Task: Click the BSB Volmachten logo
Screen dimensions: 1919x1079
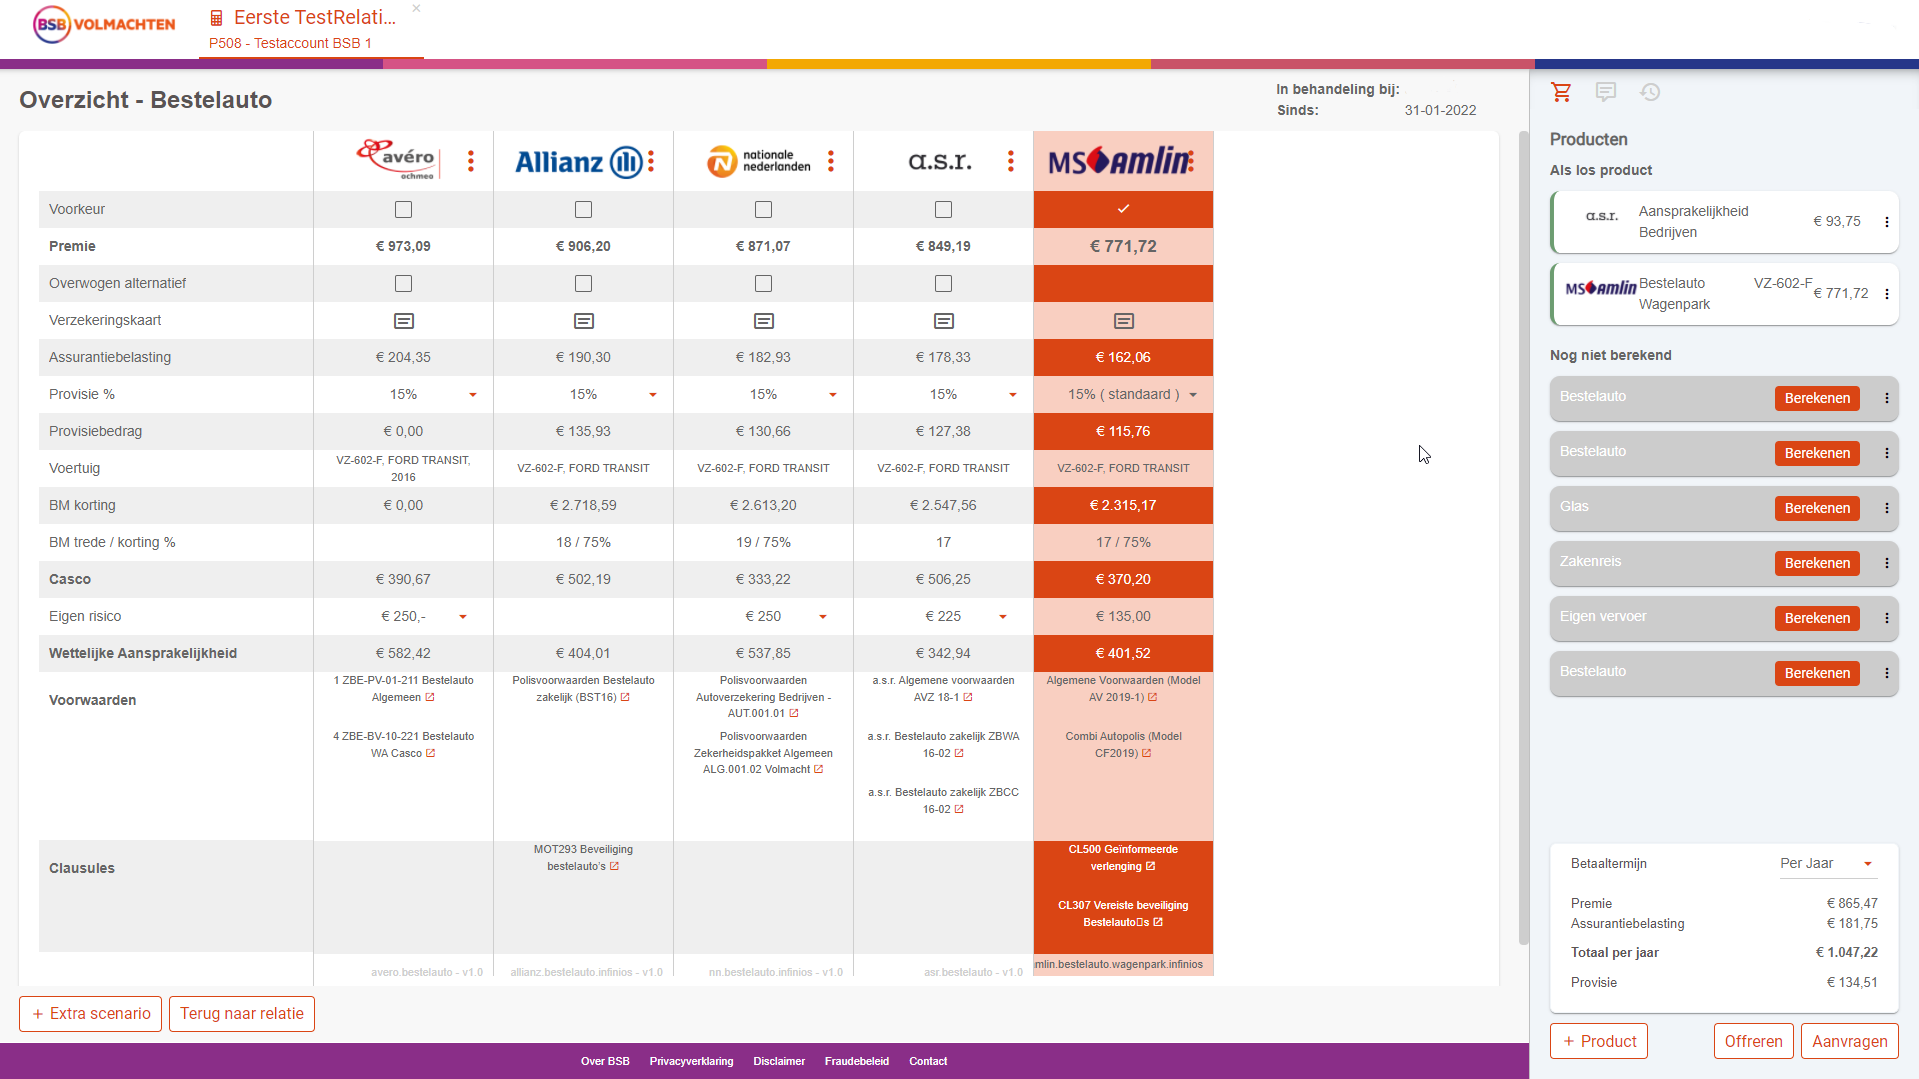Action: click(x=104, y=25)
